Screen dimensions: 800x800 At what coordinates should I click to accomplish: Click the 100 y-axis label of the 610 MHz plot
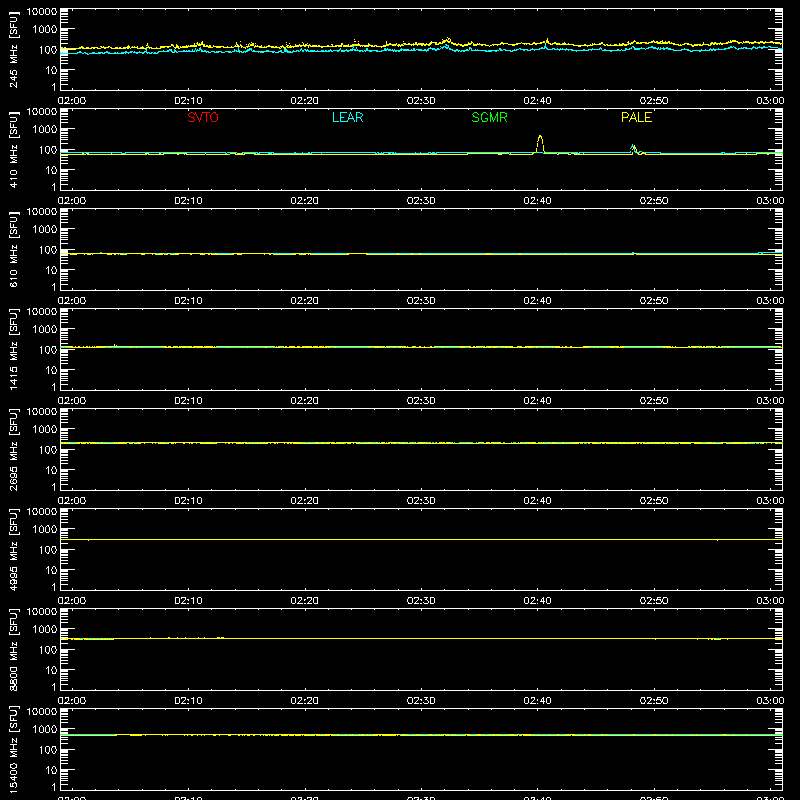tap(48, 250)
